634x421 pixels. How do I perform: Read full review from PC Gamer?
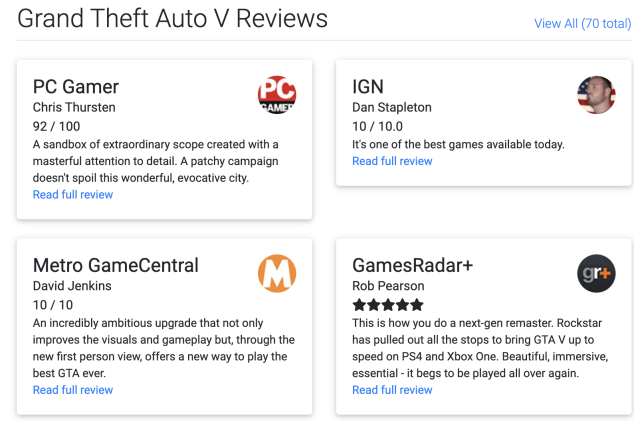pyautogui.click(x=73, y=195)
